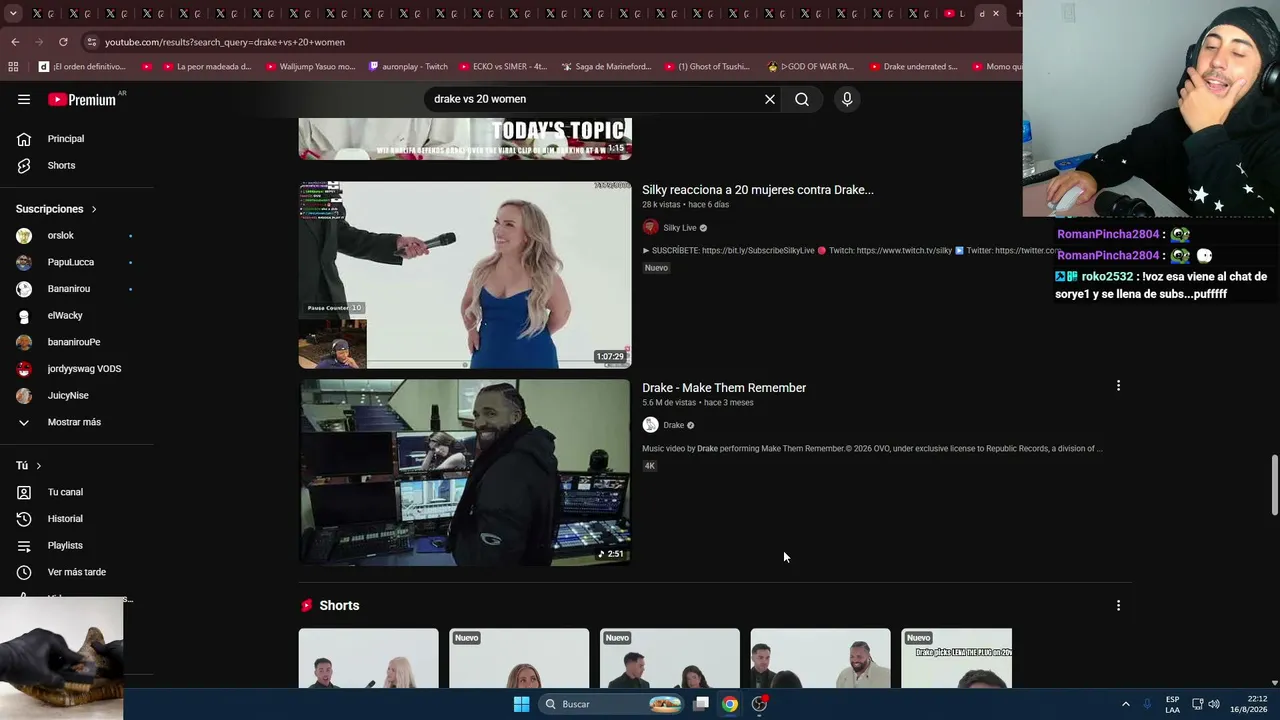Reload the page with the refresh icon
Viewport: 1280px width, 720px height.
(x=63, y=42)
